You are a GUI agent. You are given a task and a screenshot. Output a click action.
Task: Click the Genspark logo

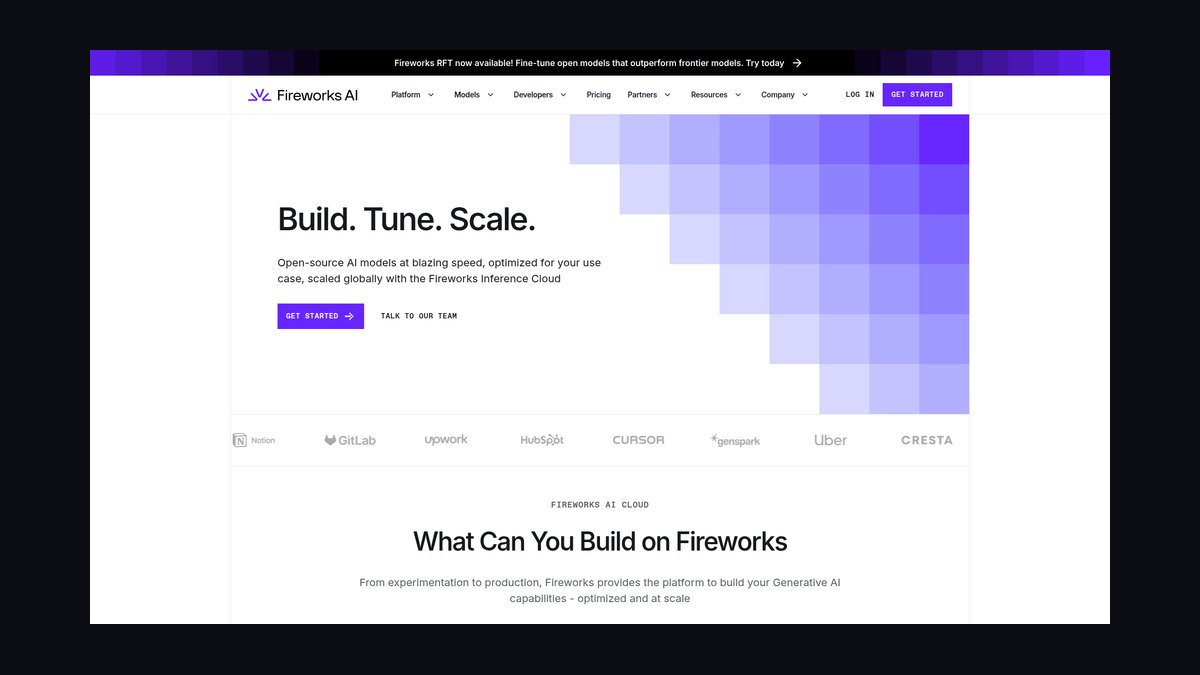click(735, 441)
